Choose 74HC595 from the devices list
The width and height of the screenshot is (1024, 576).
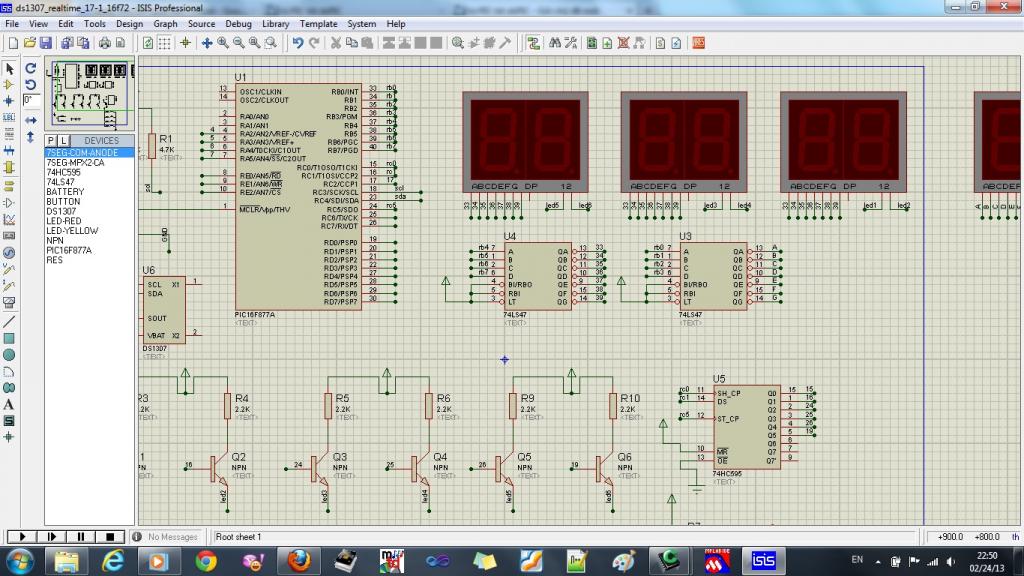tap(63, 172)
